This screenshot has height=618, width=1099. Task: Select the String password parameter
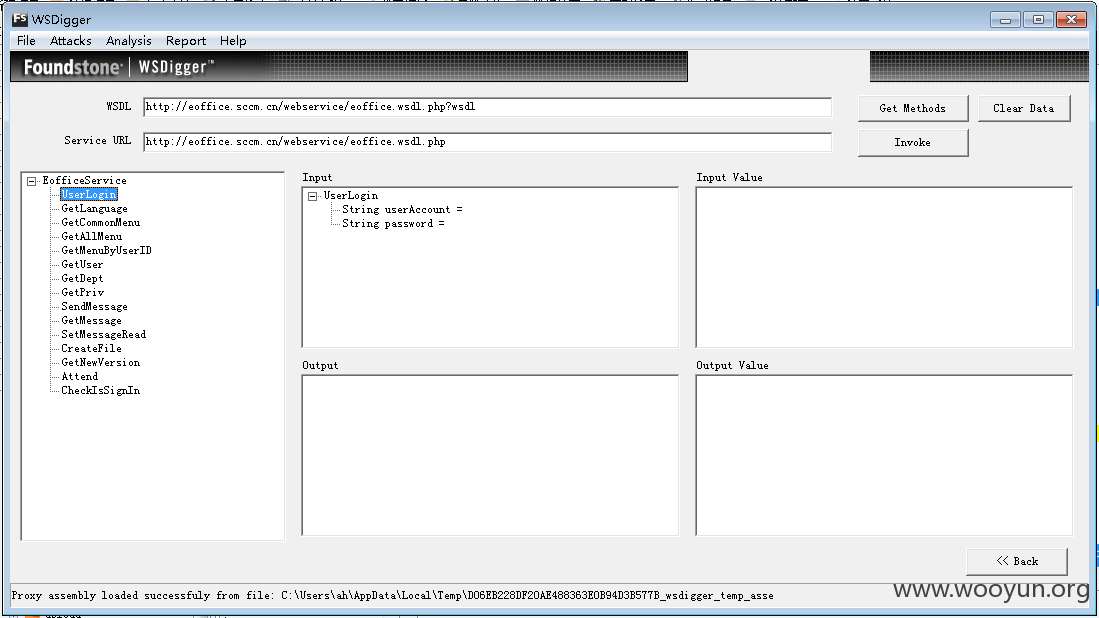click(x=392, y=224)
